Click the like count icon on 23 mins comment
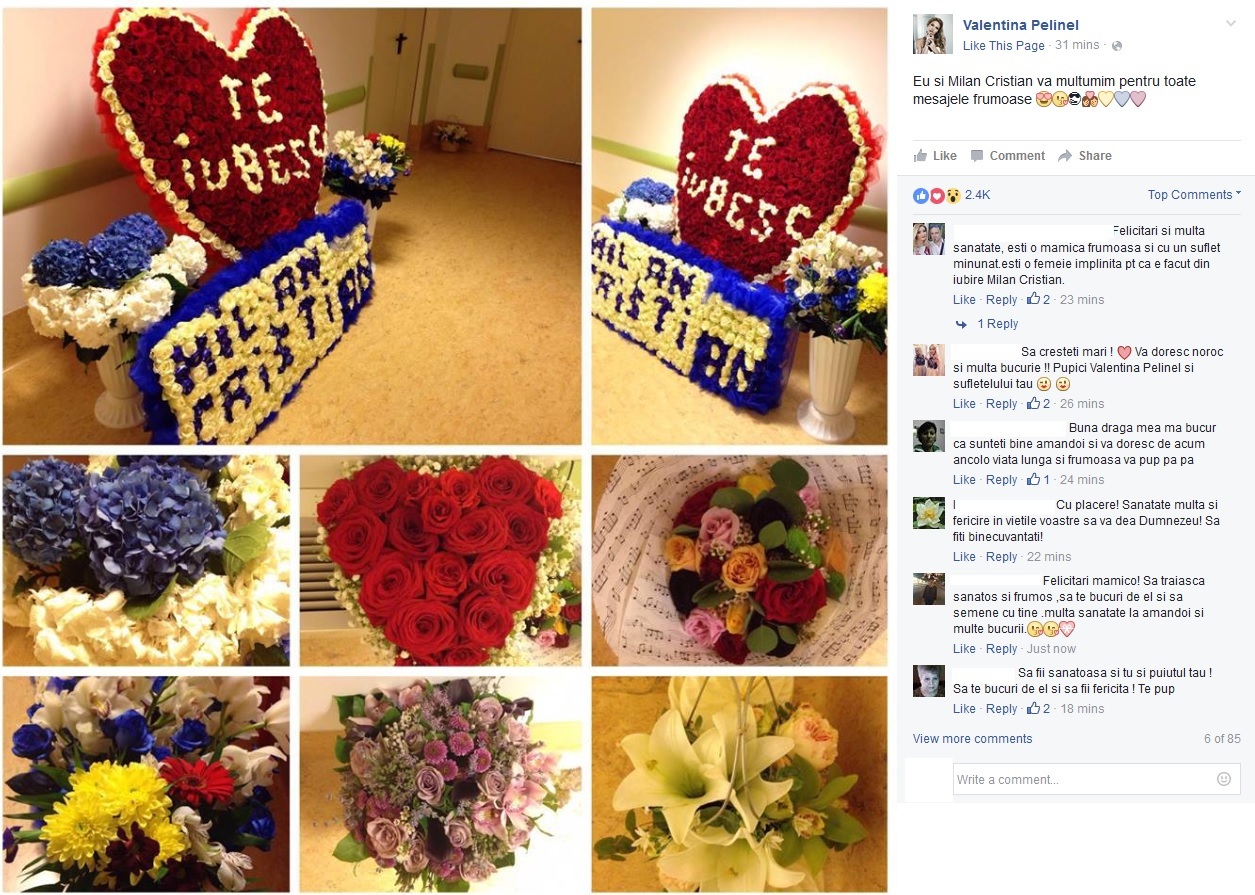 (x=1033, y=300)
